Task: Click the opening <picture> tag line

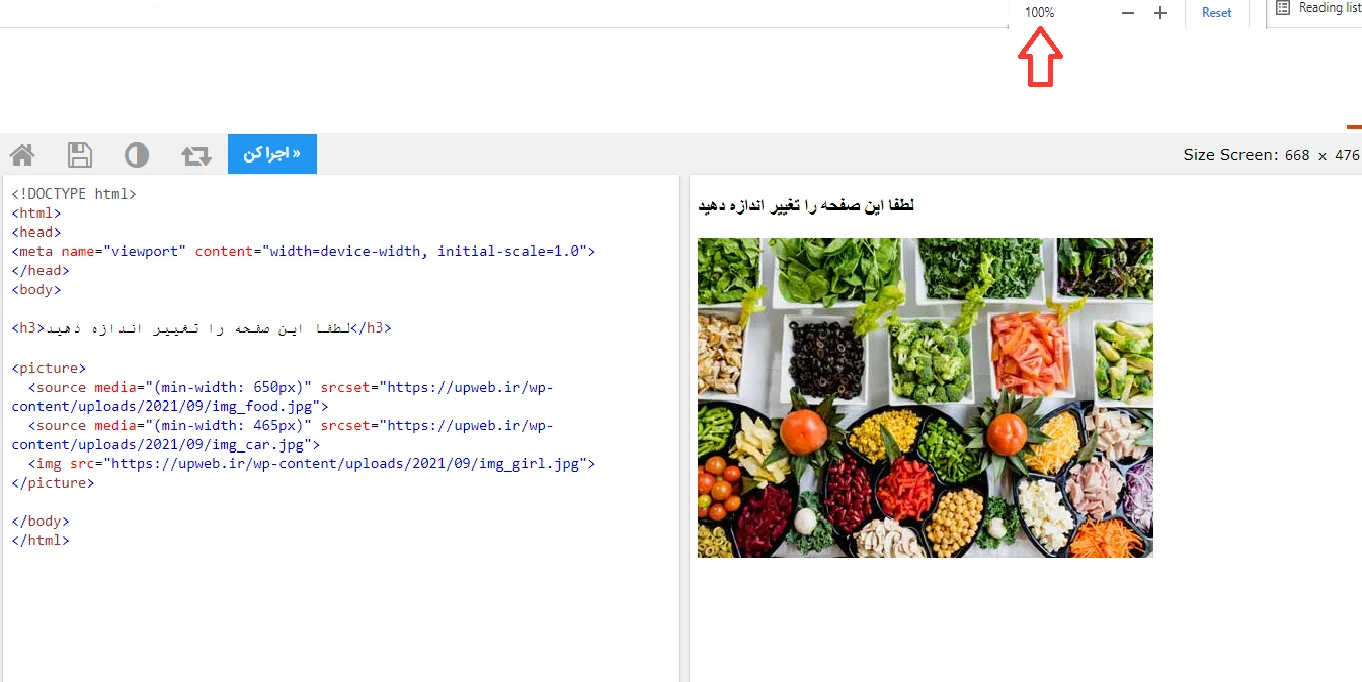Action: [49, 368]
